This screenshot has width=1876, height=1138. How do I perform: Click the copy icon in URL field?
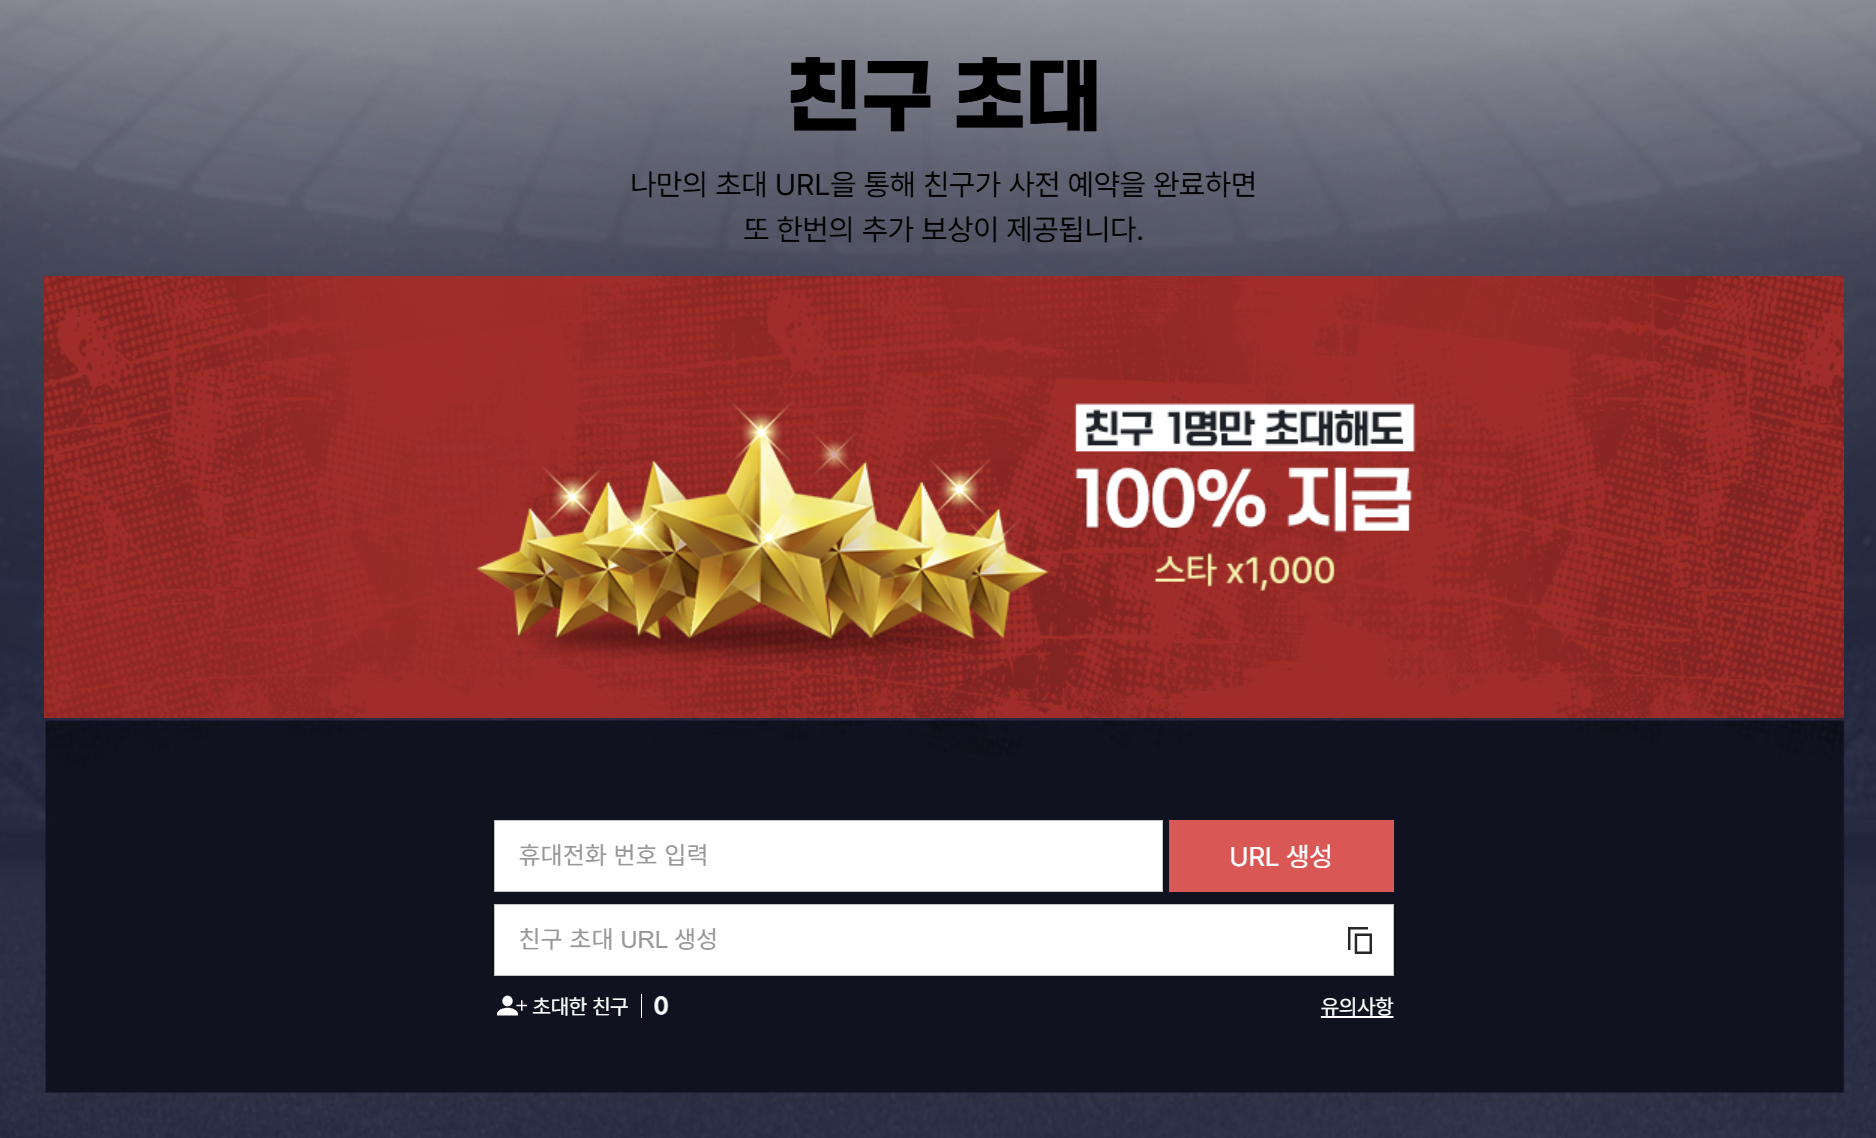click(1359, 940)
